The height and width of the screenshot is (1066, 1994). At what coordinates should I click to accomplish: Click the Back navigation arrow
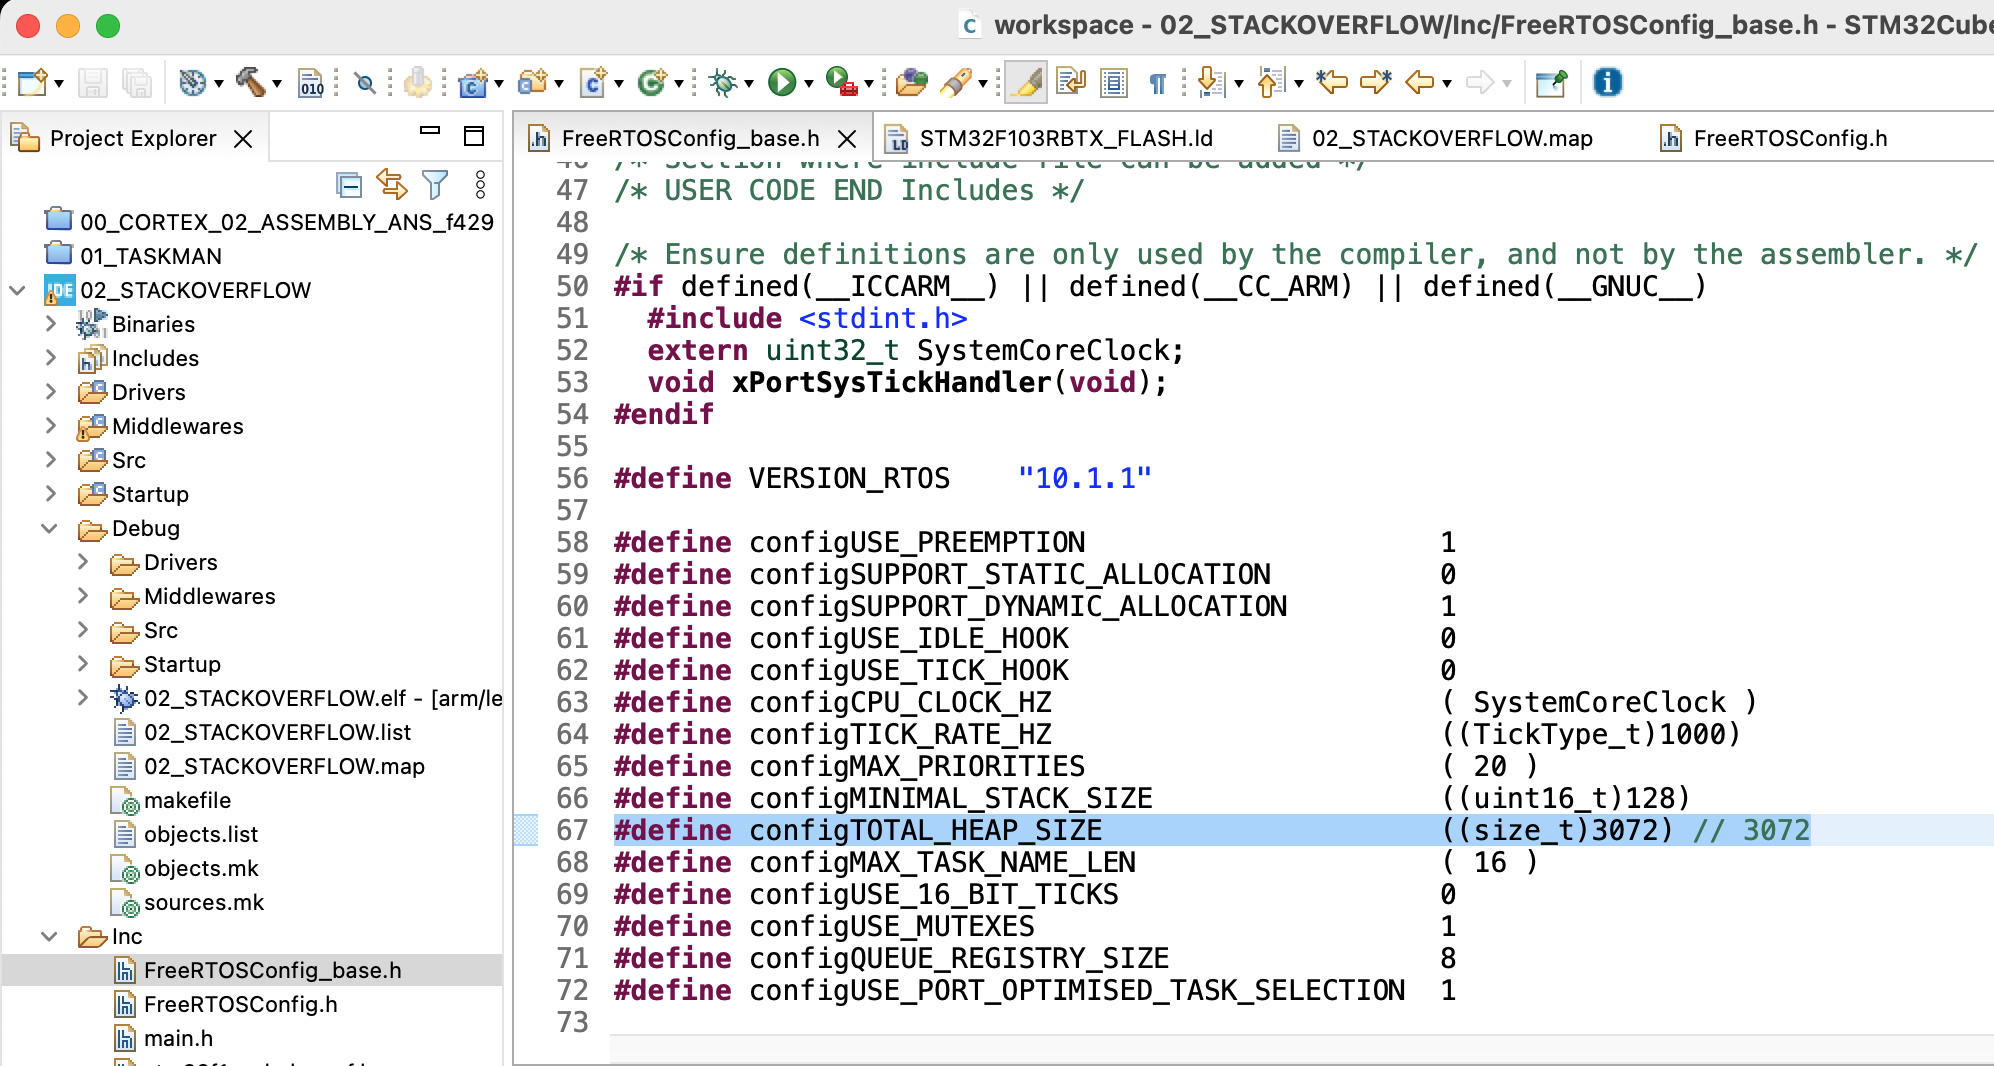pyautogui.click(x=1420, y=82)
